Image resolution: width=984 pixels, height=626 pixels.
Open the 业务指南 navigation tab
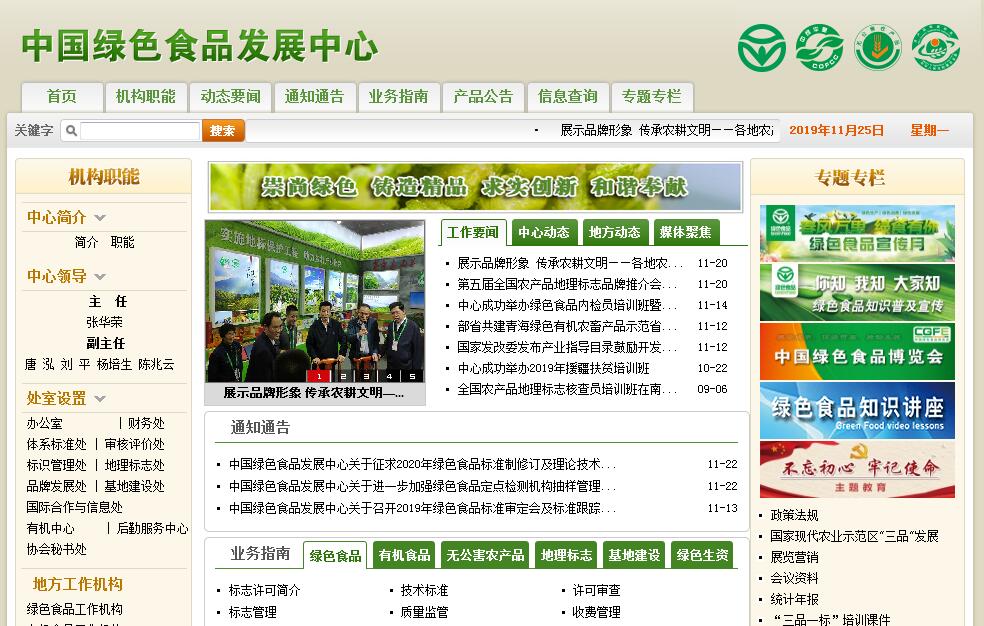click(x=398, y=97)
